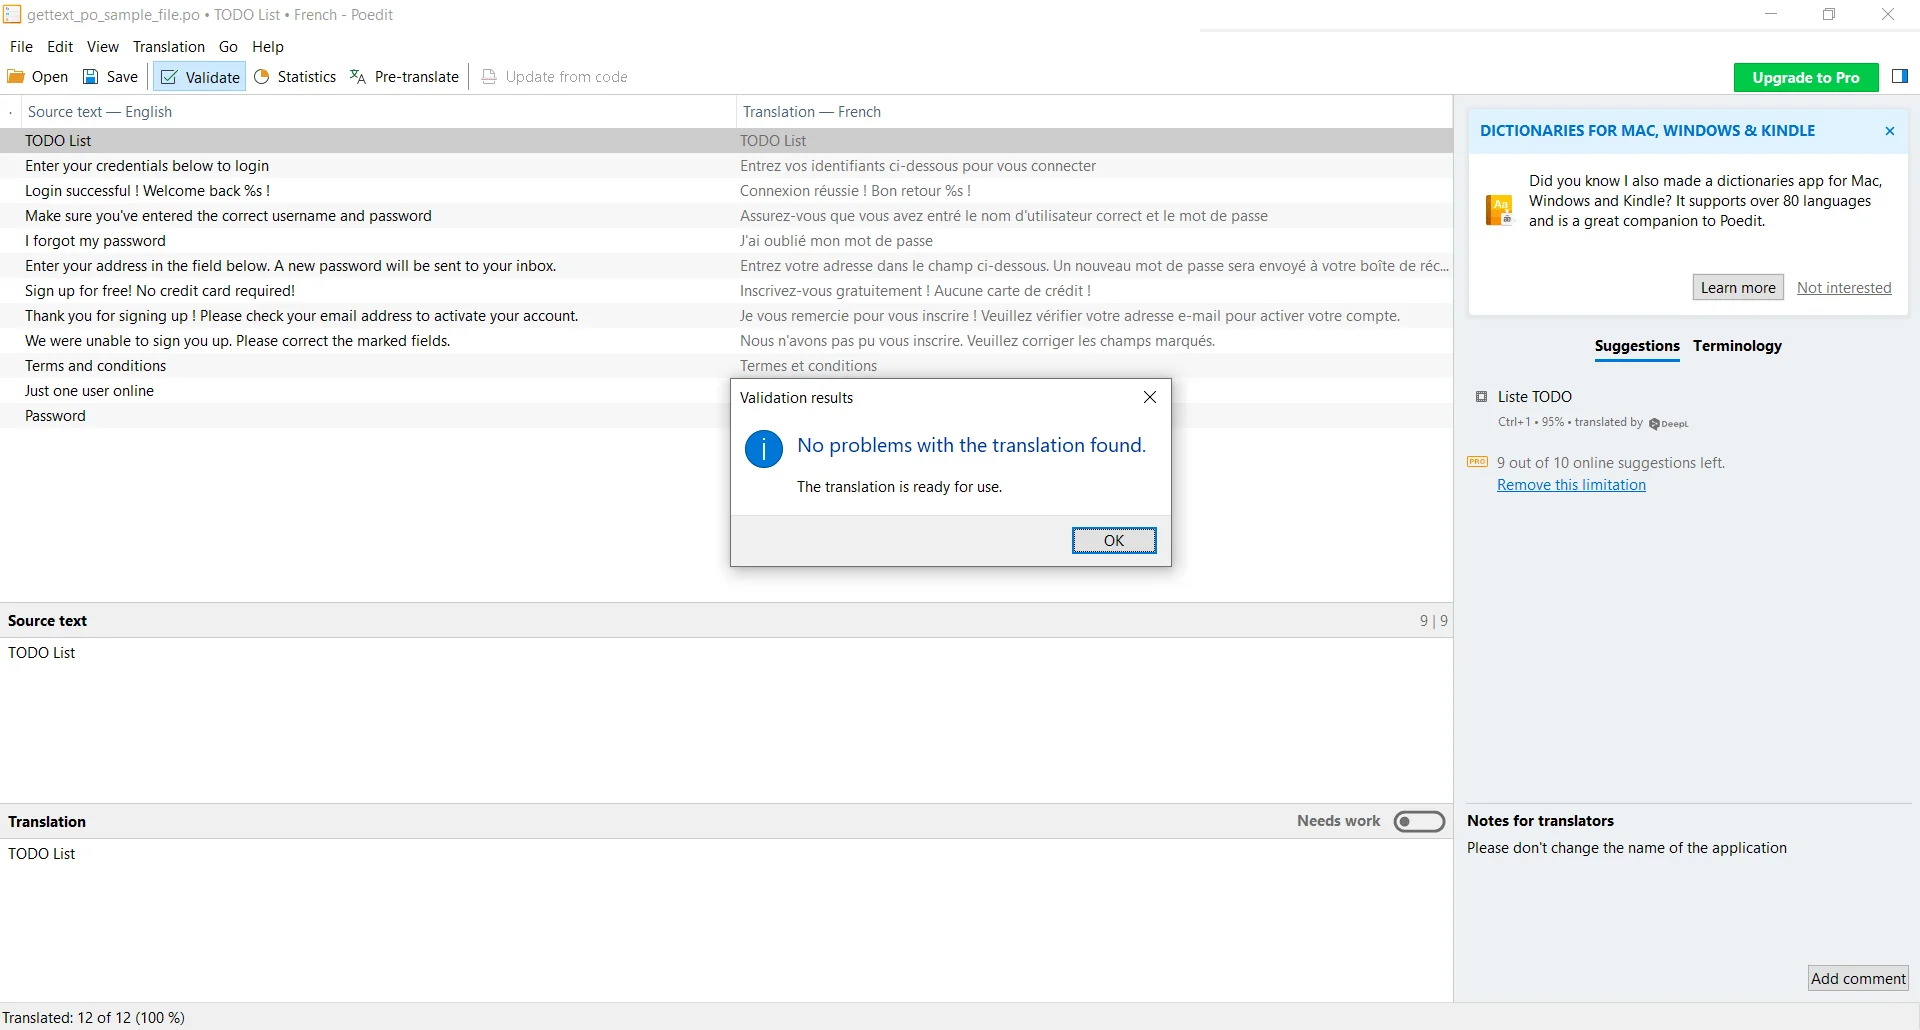Image resolution: width=1920 pixels, height=1030 pixels.
Task: Click the Pre-translate toolbar icon
Action: (x=358, y=77)
